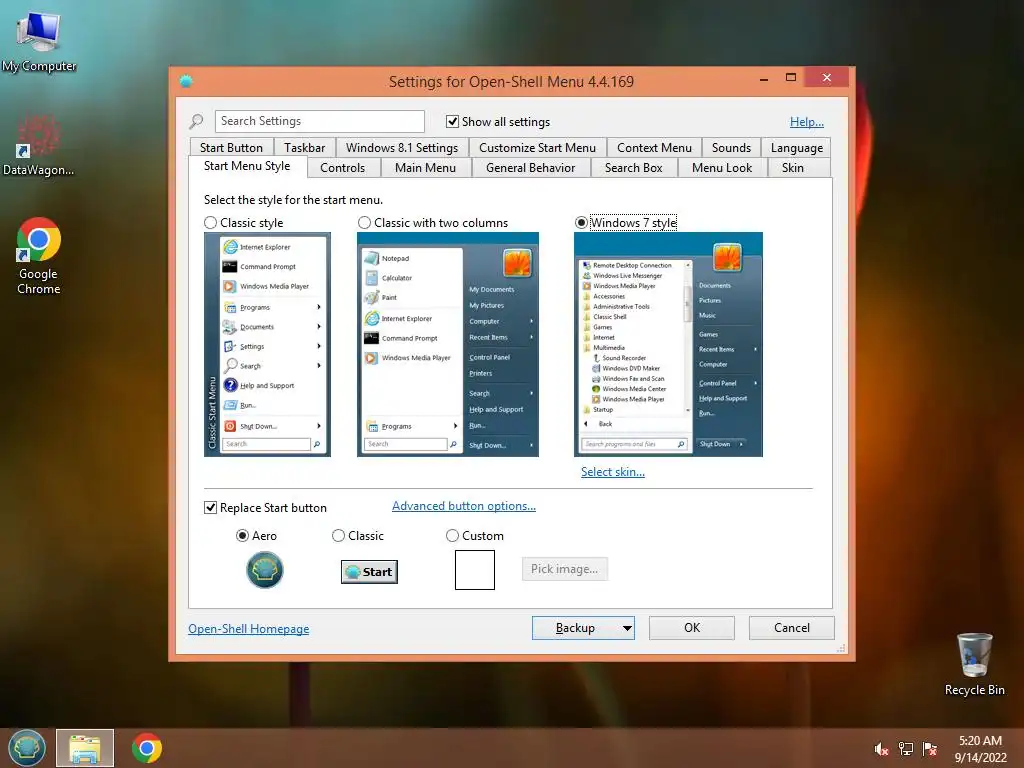Open the Menu Look tab
This screenshot has width=1024, height=768.
pos(722,168)
